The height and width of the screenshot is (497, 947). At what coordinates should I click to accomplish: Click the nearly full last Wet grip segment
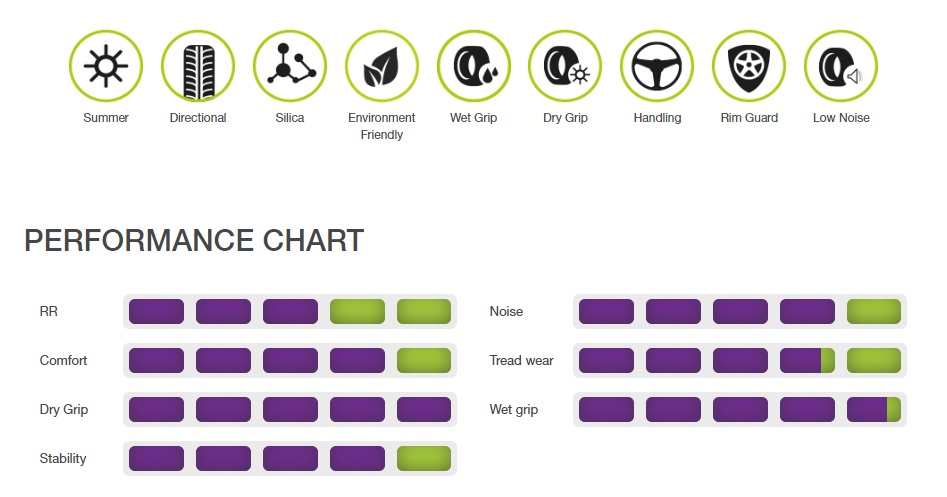pyautogui.click(x=874, y=409)
